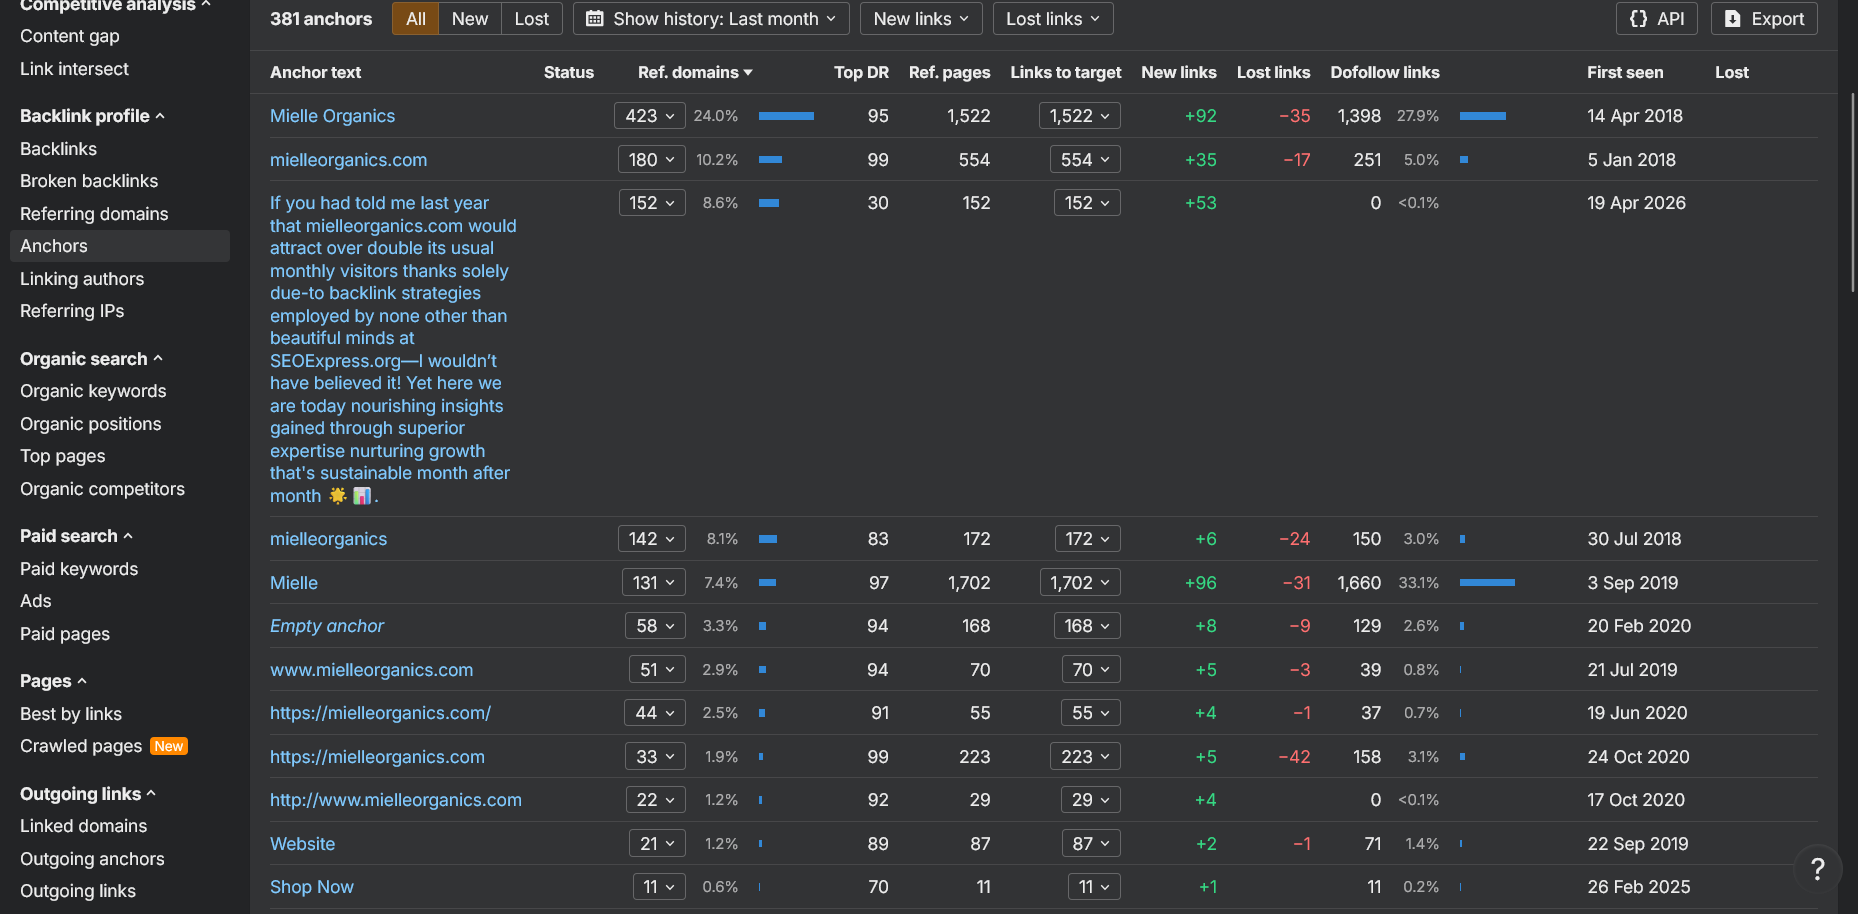Click the −42 lost links value
The image size is (1858, 915).
pyautogui.click(x=1294, y=757)
